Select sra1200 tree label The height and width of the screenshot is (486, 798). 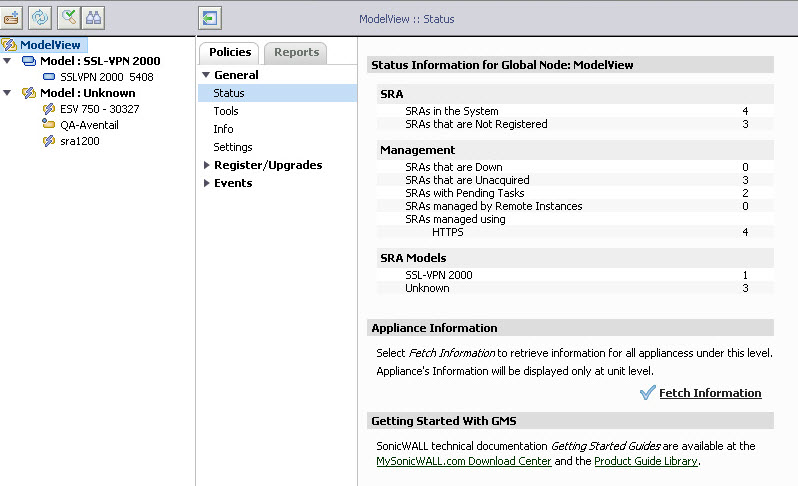pyautogui.click(x=79, y=141)
